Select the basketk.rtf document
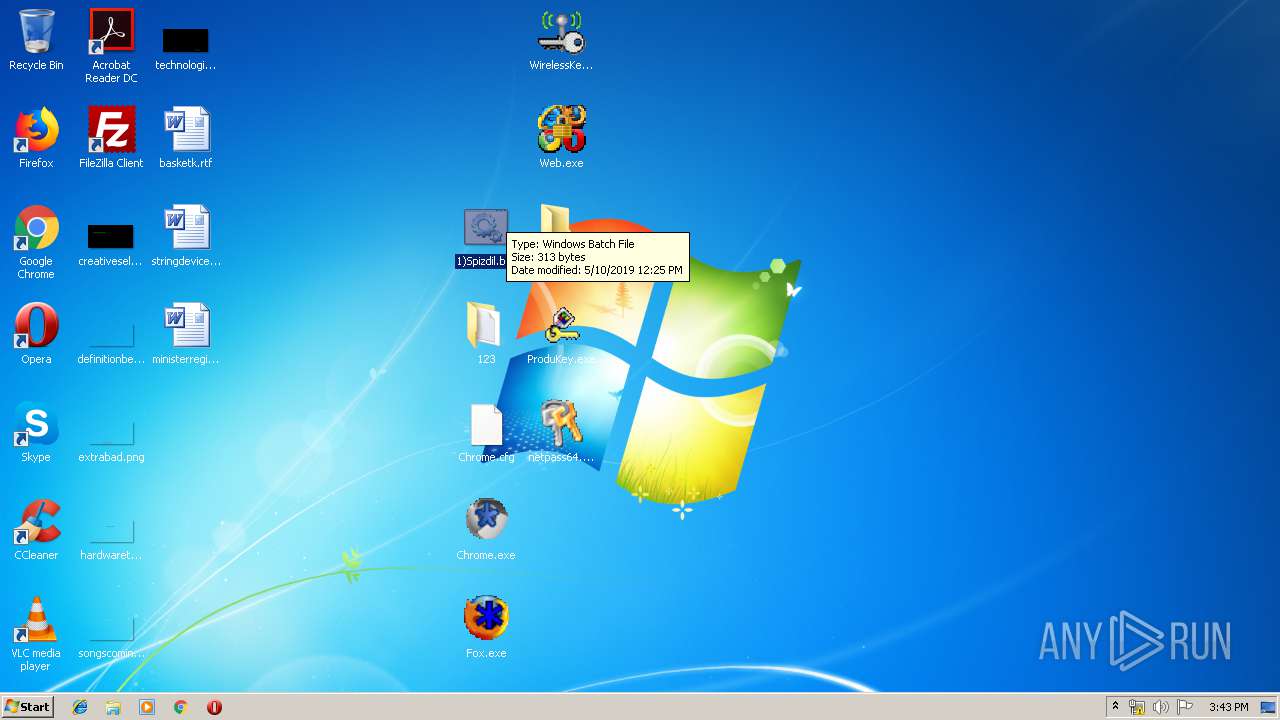Viewport: 1280px width, 720px height. [185, 138]
